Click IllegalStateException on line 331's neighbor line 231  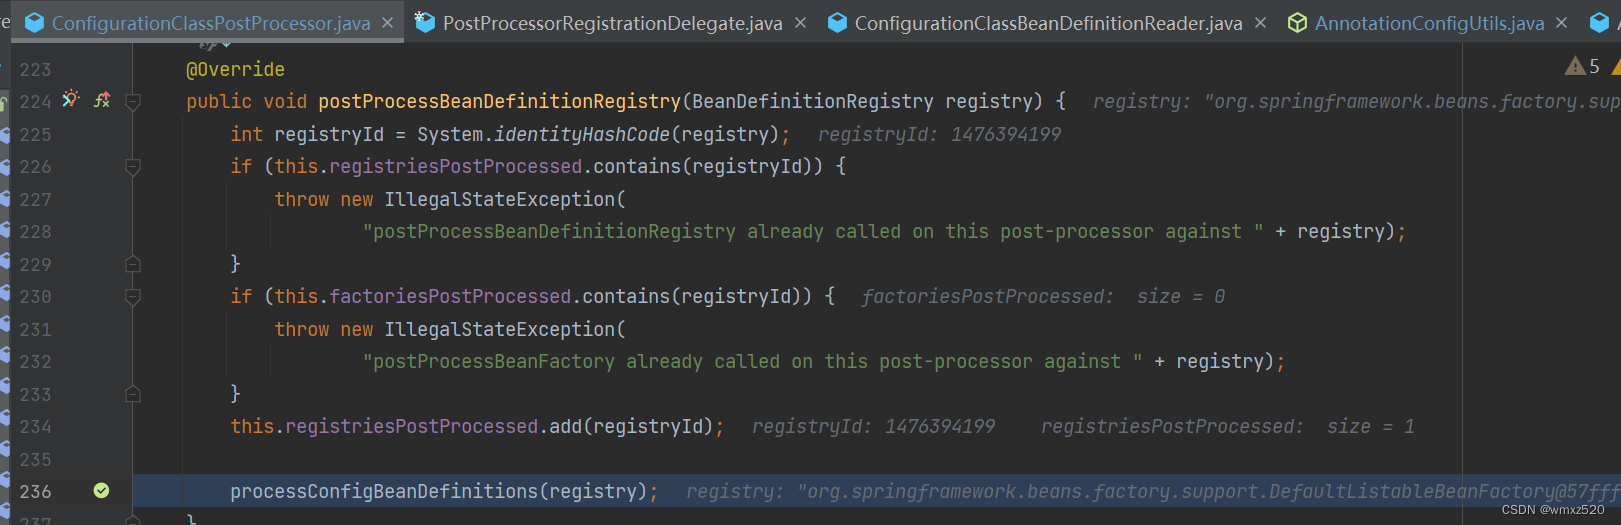coord(499,329)
